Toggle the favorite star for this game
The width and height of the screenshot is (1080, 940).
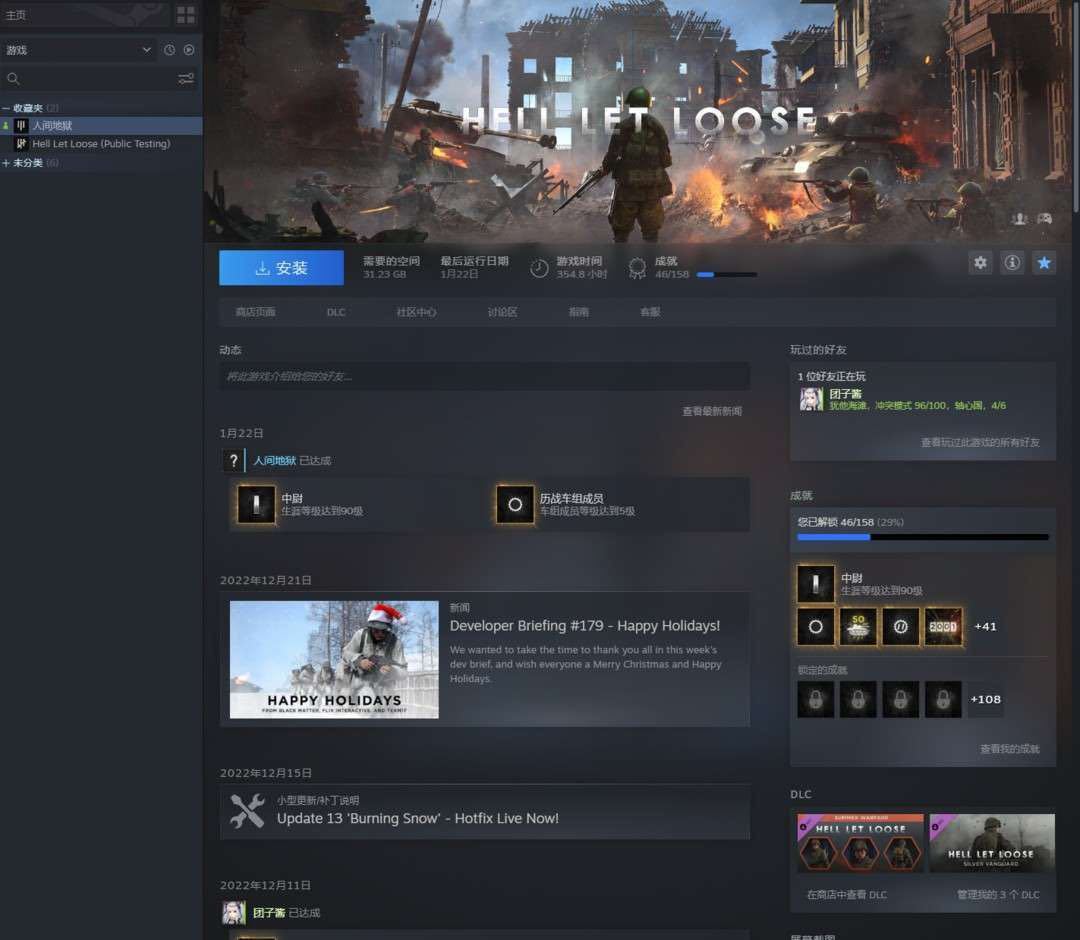[1044, 263]
